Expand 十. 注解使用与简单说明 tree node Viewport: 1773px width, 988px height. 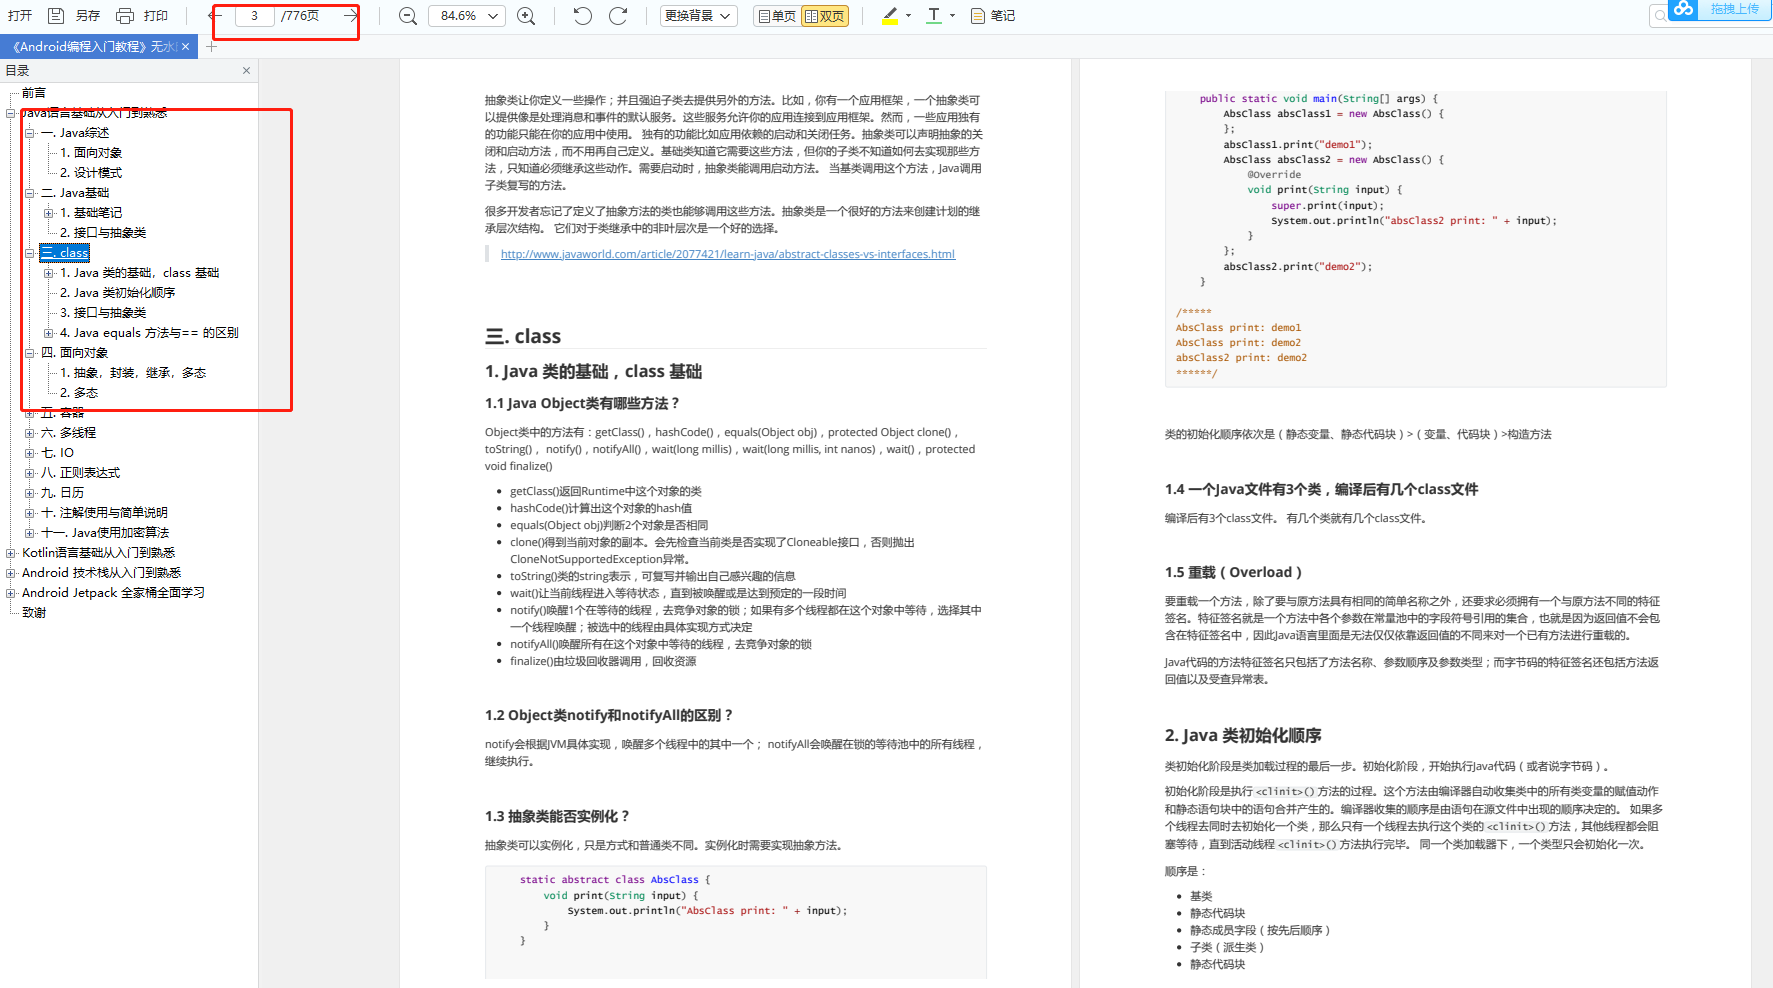pos(30,513)
